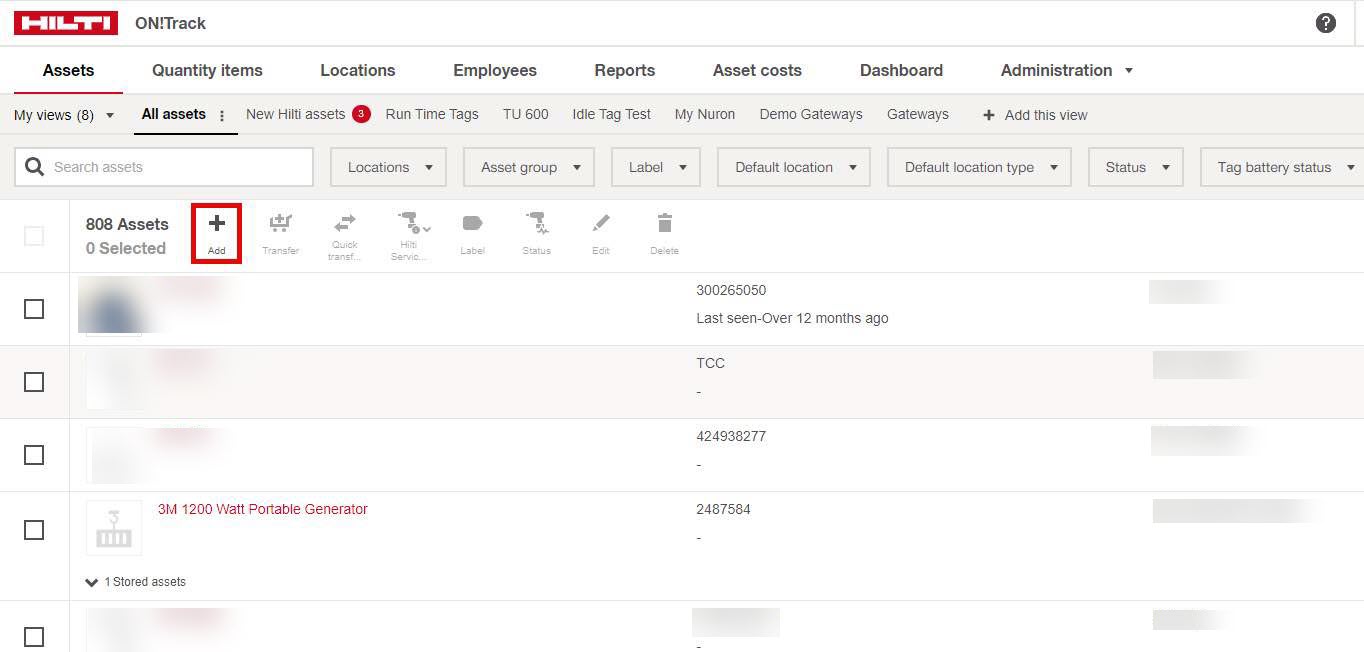
Task: Click the Hilti logo
Action: point(66,23)
